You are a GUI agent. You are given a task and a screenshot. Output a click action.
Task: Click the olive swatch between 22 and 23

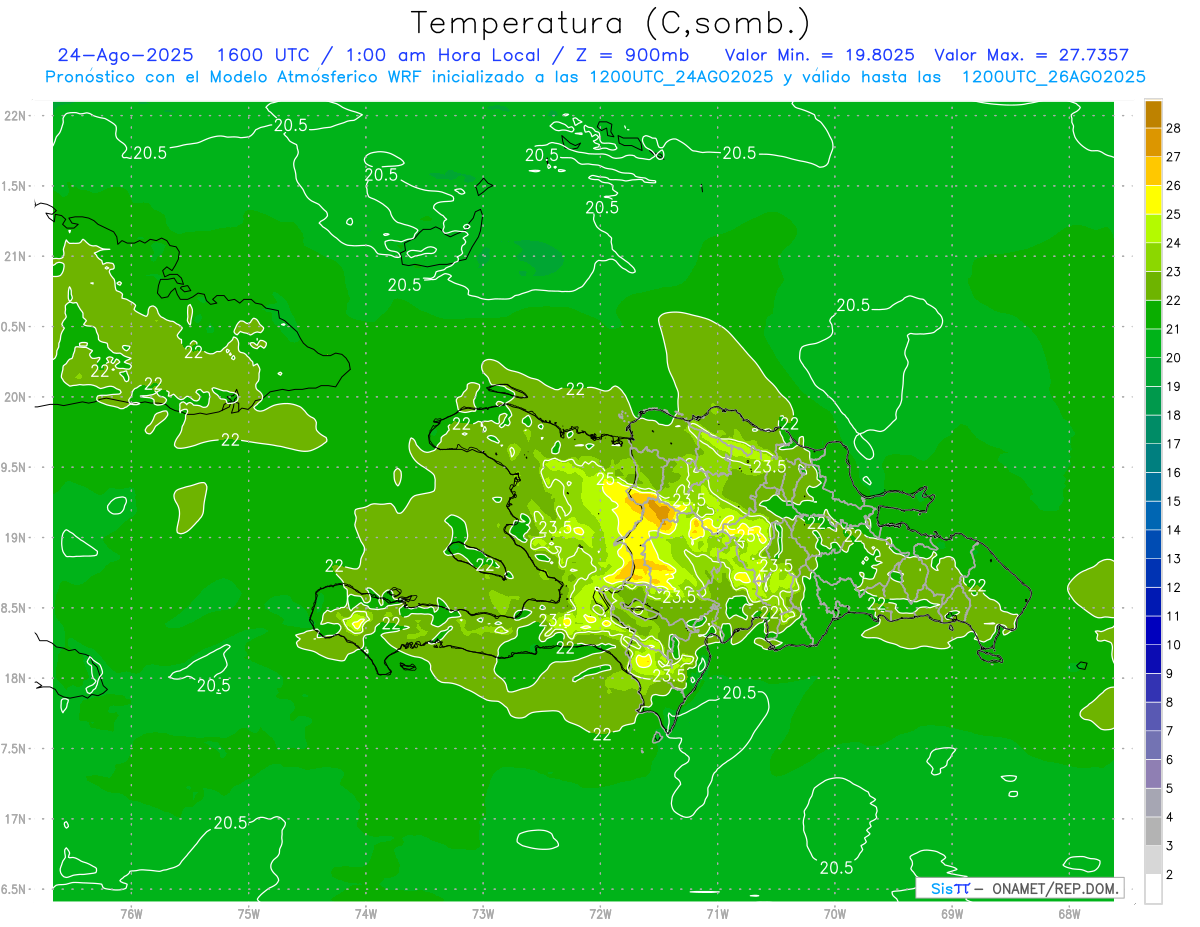click(x=1153, y=286)
